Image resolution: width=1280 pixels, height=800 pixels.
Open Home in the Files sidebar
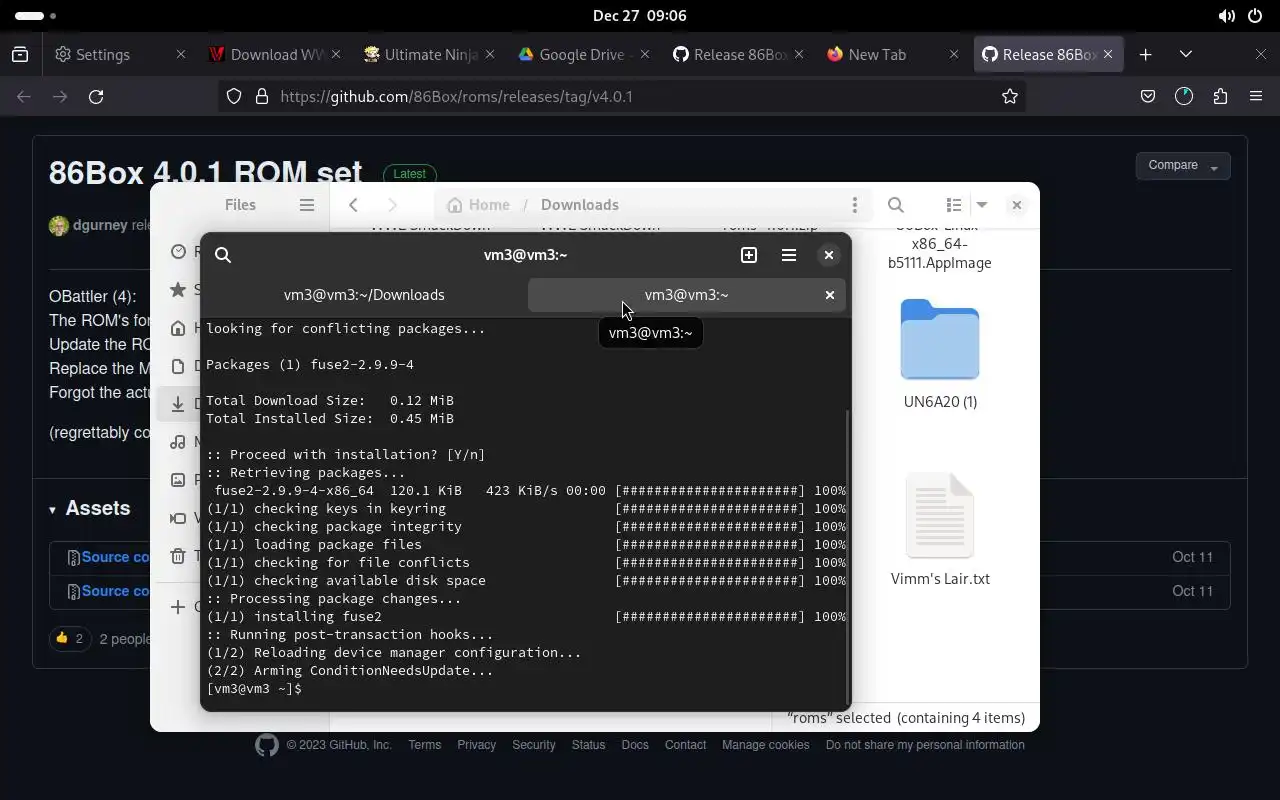point(178,328)
